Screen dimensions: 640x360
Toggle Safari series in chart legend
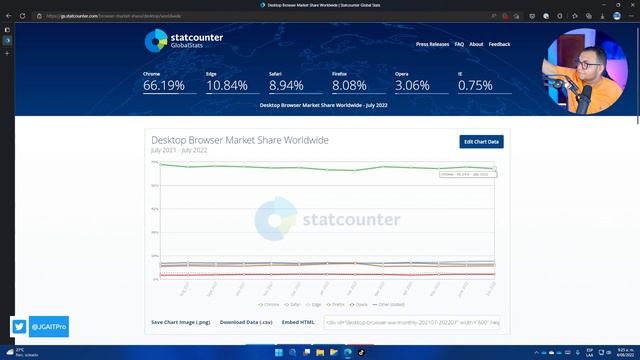[x=292, y=304]
